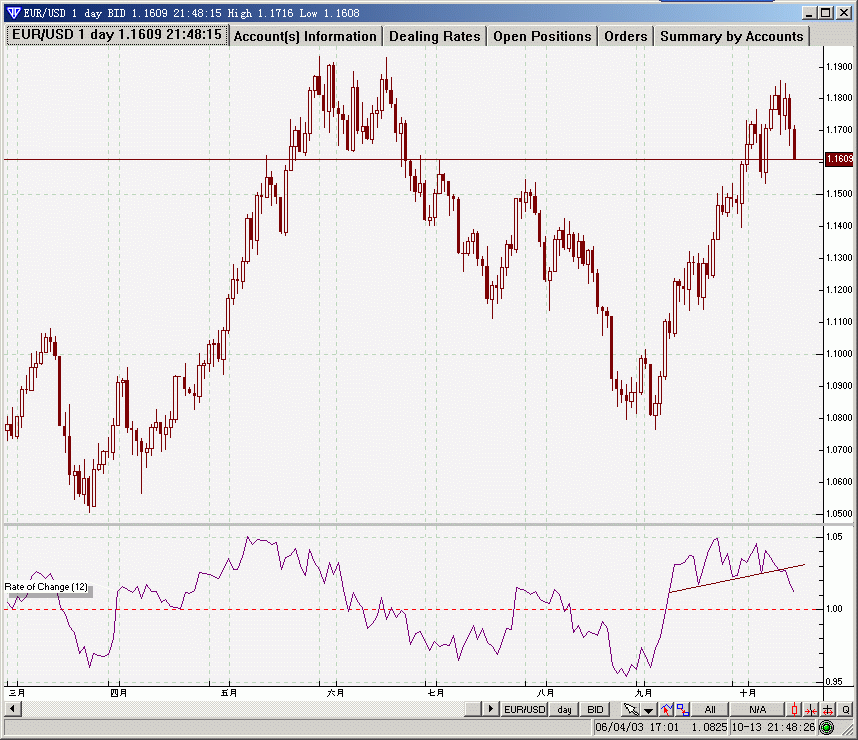Click the trendline drawn on Rate of Change

tap(737, 578)
